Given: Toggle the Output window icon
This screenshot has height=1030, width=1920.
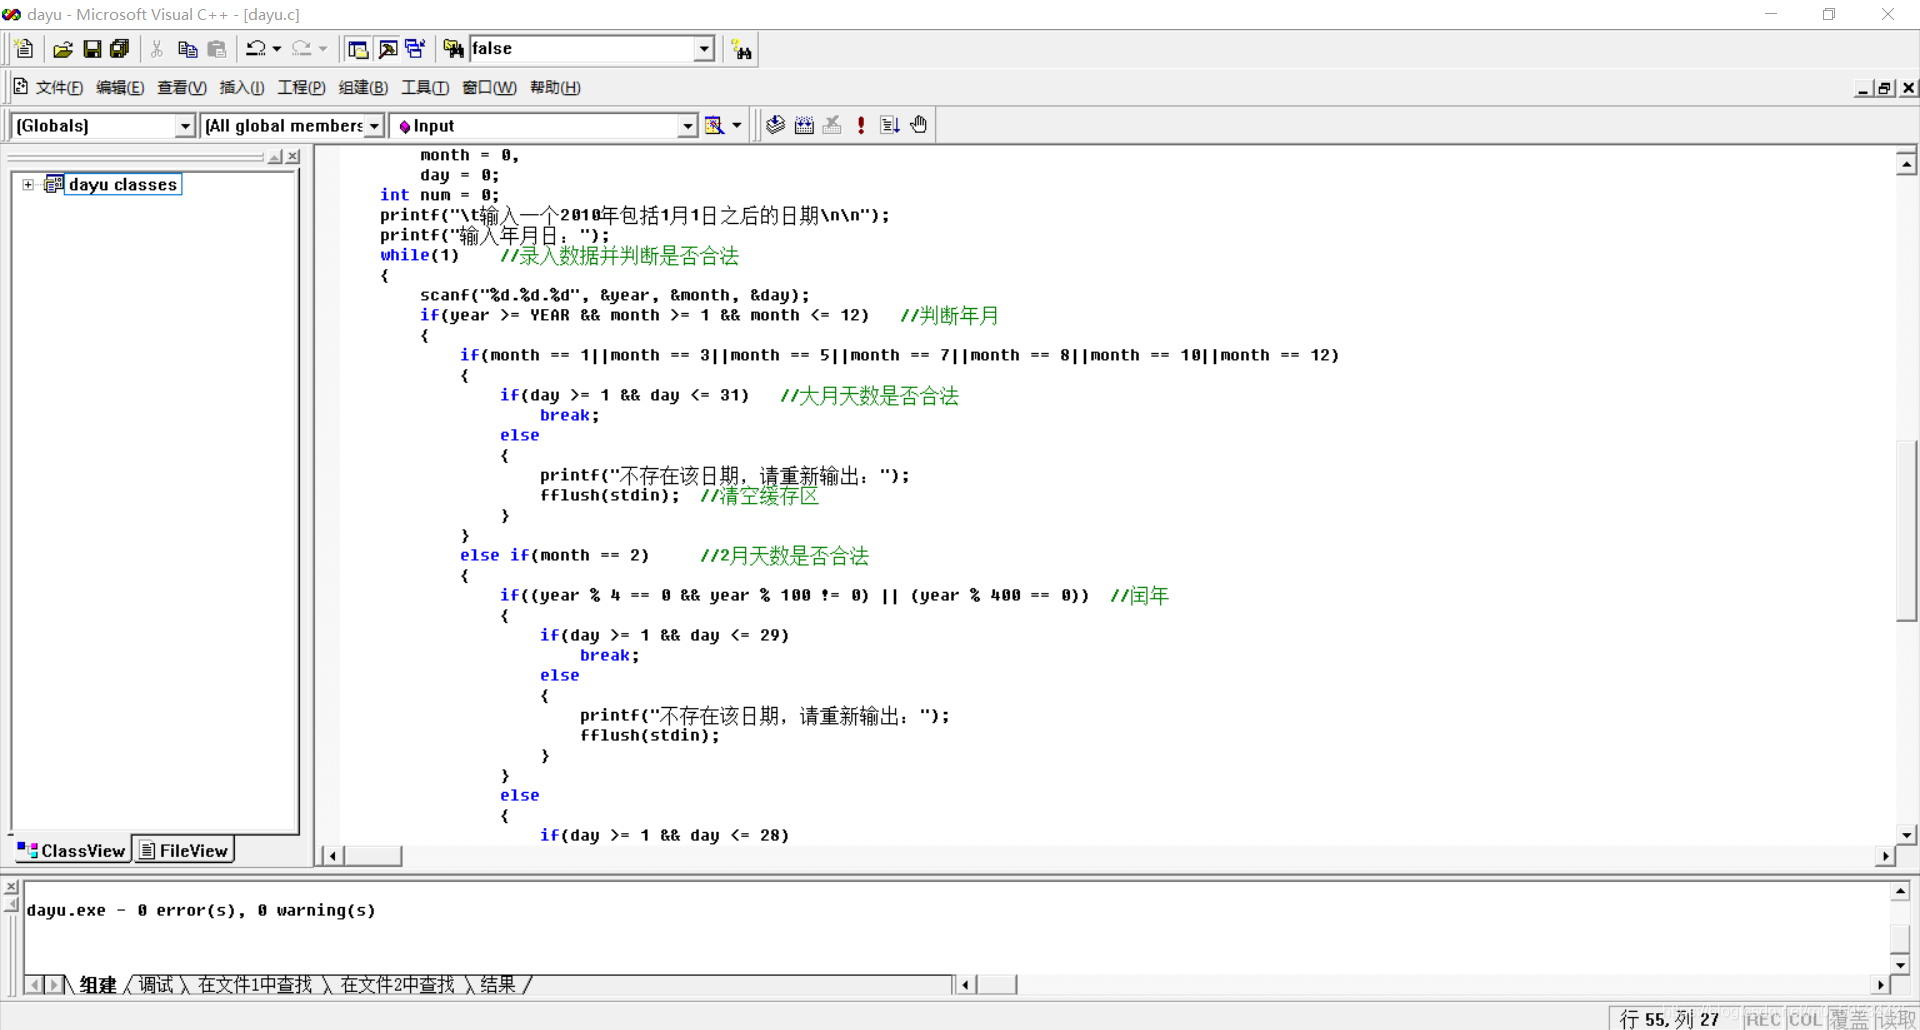Looking at the screenshot, I should pos(388,49).
